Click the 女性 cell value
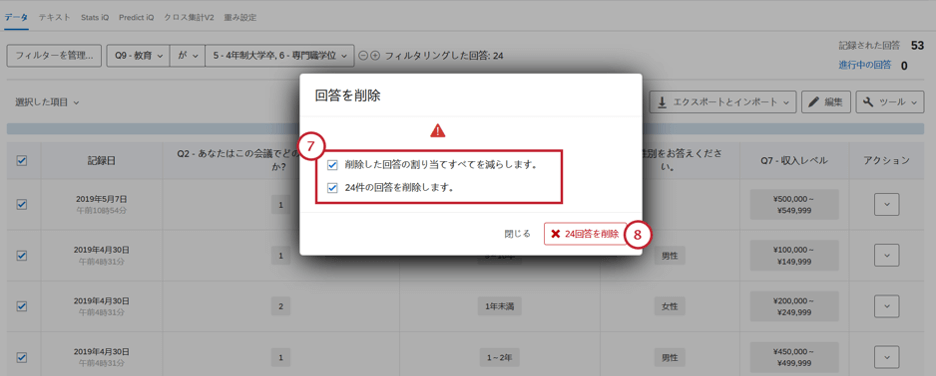 pyautogui.click(x=669, y=307)
